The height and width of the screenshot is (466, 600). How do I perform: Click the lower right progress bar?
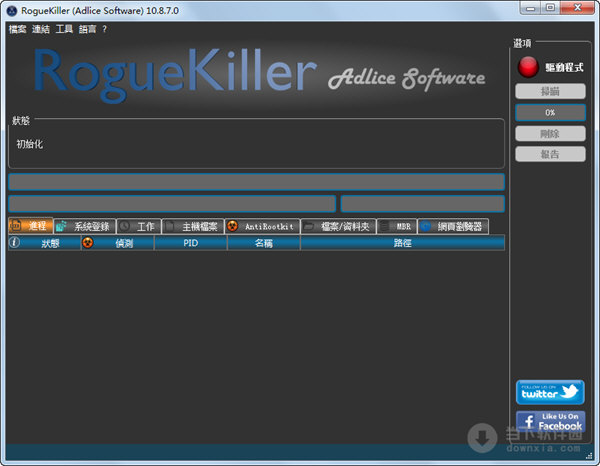423,204
